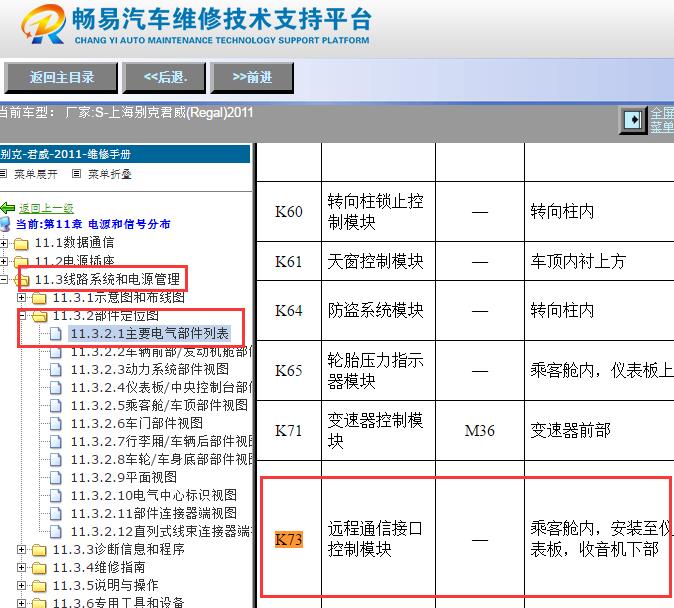The width and height of the screenshot is (674, 608).
Task: Open 11.3.2.10电气中心标识视图 page
Action: (154, 495)
